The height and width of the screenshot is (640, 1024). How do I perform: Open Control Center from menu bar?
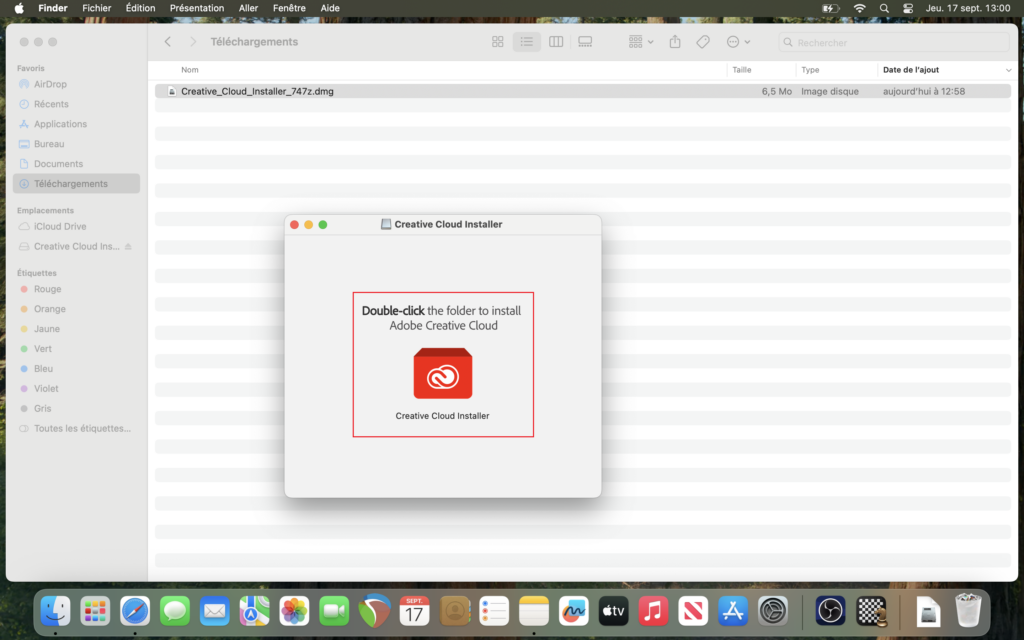(x=908, y=8)
